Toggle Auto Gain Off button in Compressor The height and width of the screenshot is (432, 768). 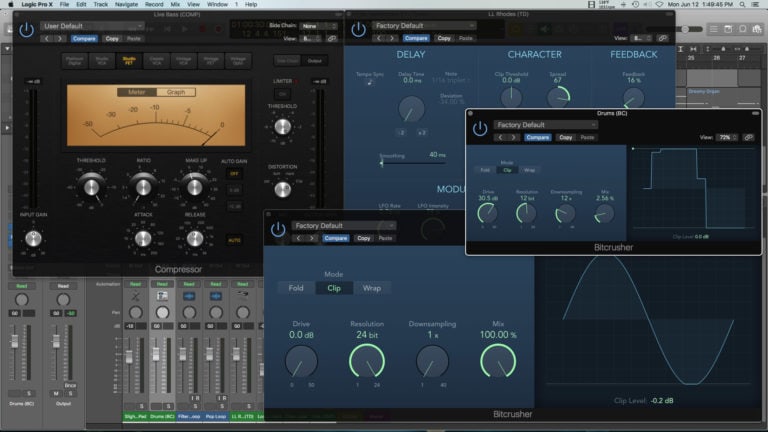(x=234, y=174)
